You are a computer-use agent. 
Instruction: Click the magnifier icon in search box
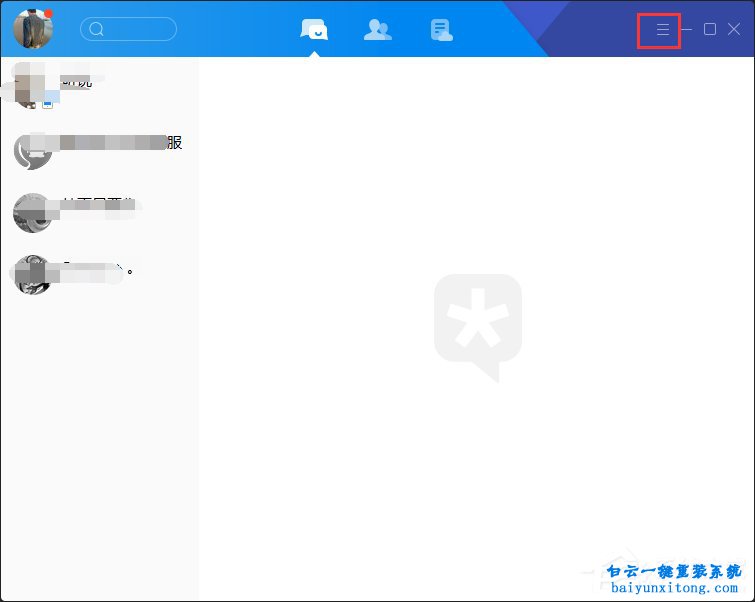(x=97, y=29)
